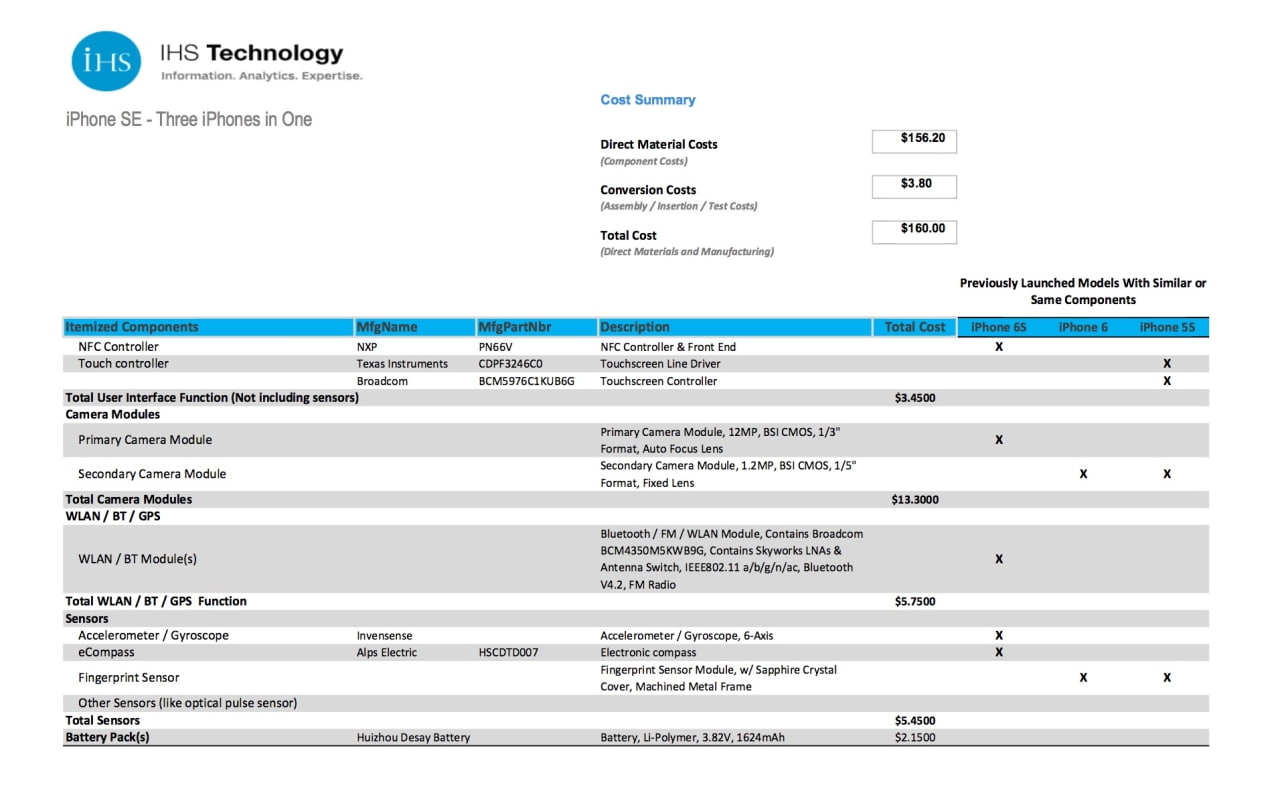Viewport: 1280px width, 801px height.
Task: Click the X mark for Touch controller under iPhone 5S
Action: [1167, 363]
